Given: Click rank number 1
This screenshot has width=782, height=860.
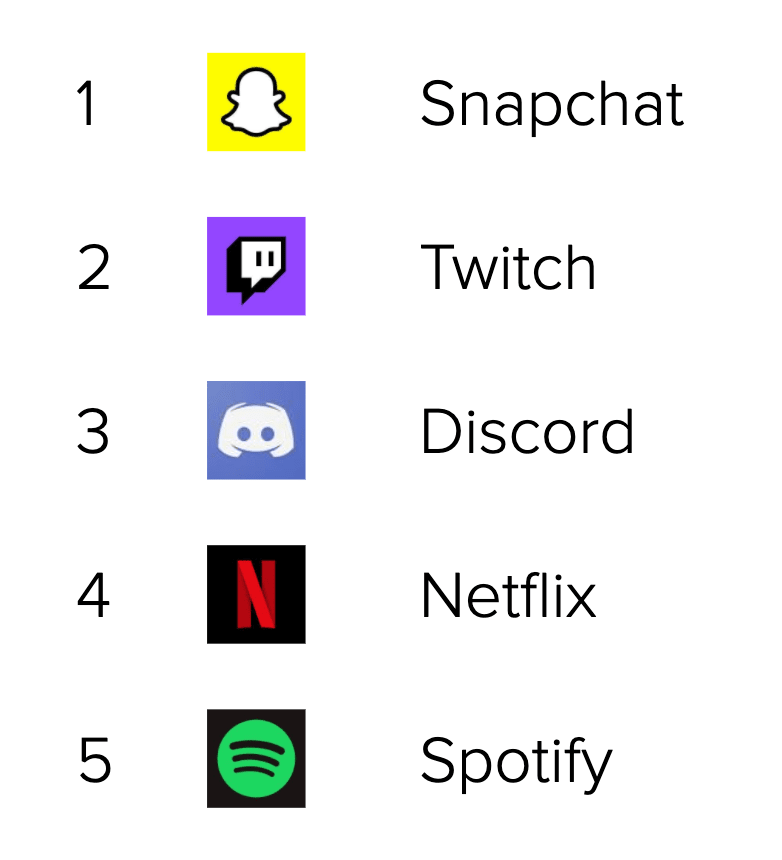Looking at the screenshot, I should pos(88,103).
